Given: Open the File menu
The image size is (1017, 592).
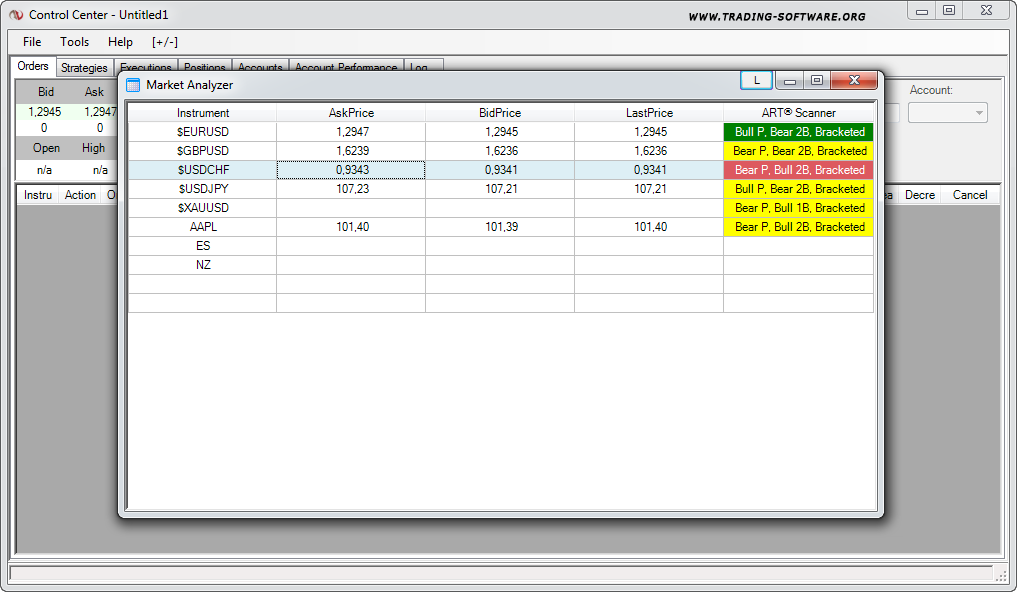Looking at the screenshot, I should [32, 42].
